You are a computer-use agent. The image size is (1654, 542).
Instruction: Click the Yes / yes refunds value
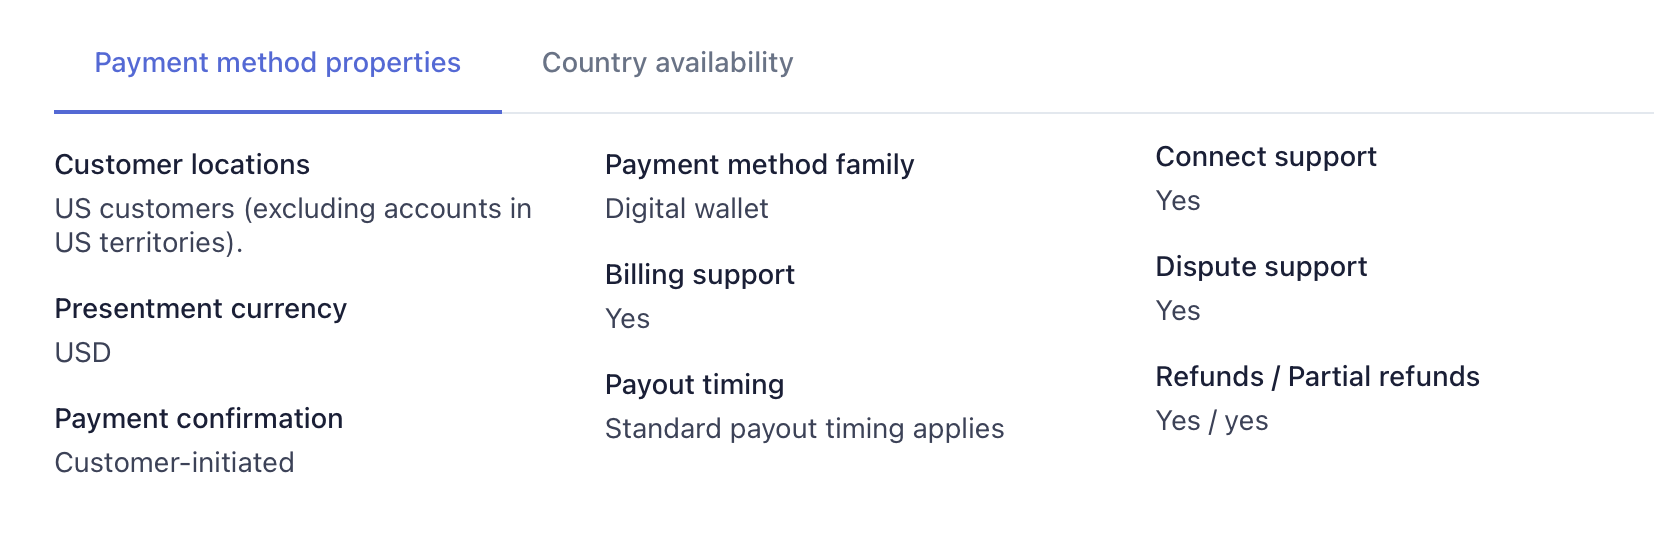[x=1211, y=421]
